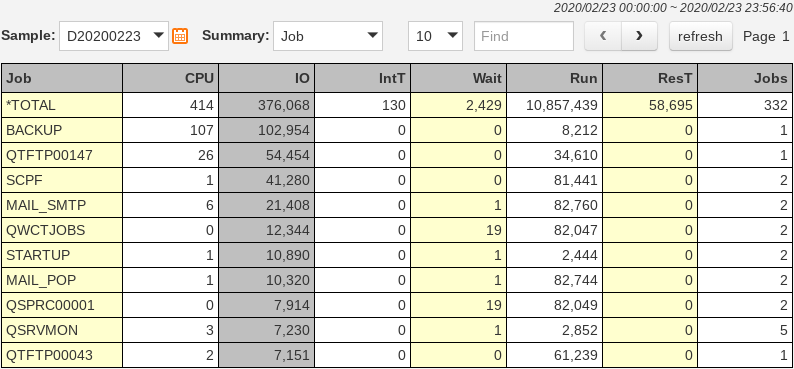Select the QTFTP00147 job name
Screen dimensions: 794x369
click(50, 155)
